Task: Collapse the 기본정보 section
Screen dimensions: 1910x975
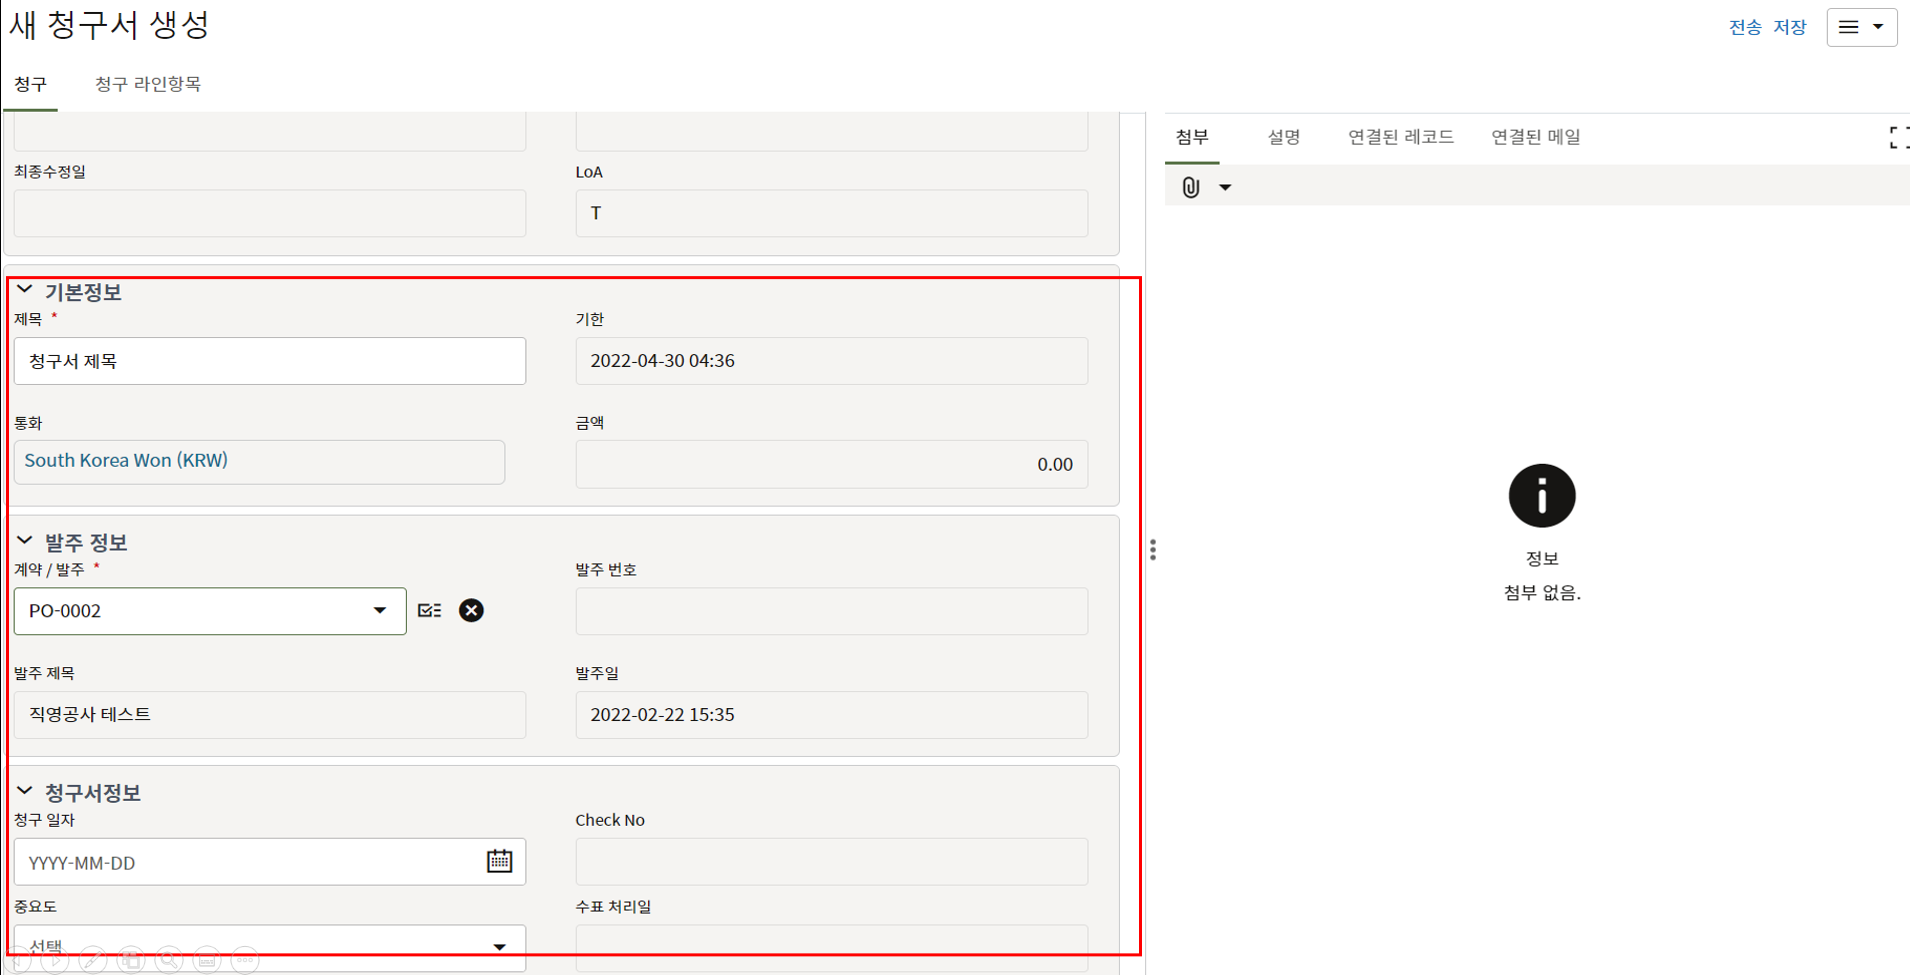Action: point(25,291)
